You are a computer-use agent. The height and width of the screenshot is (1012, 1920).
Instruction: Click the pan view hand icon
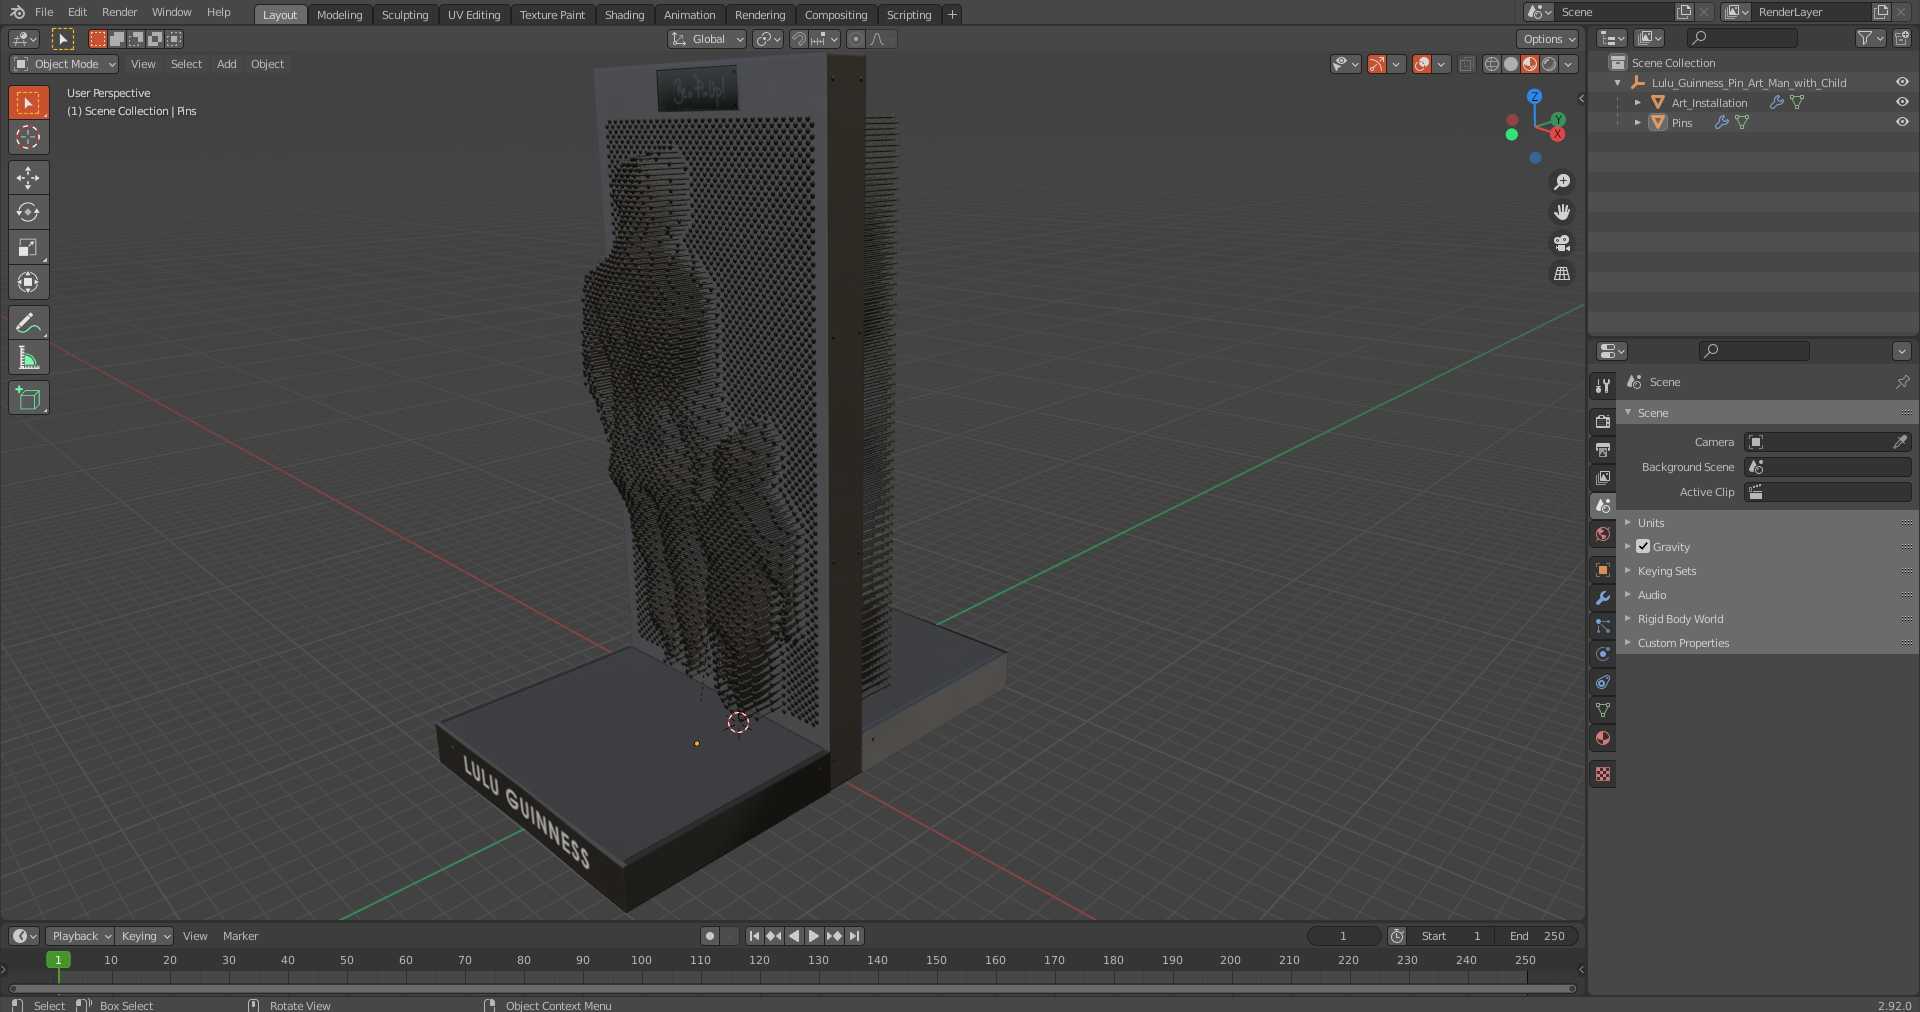pyautogui.click(x=1561, y=212)
